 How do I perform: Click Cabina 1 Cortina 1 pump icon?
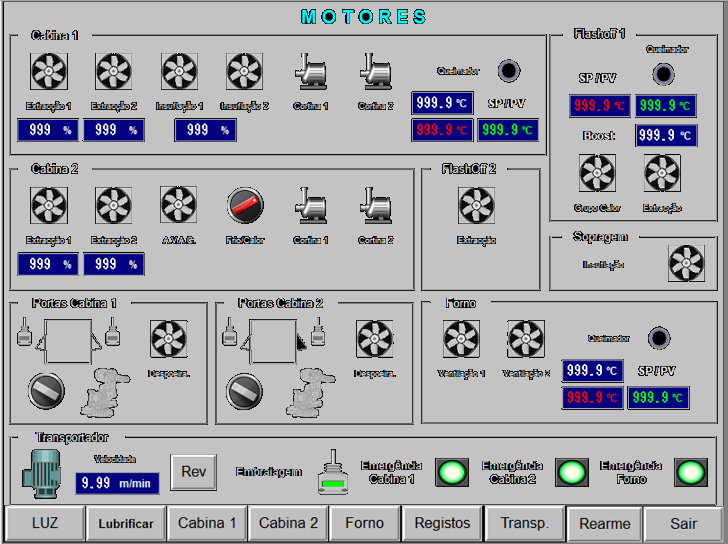[x=311, y=72]
